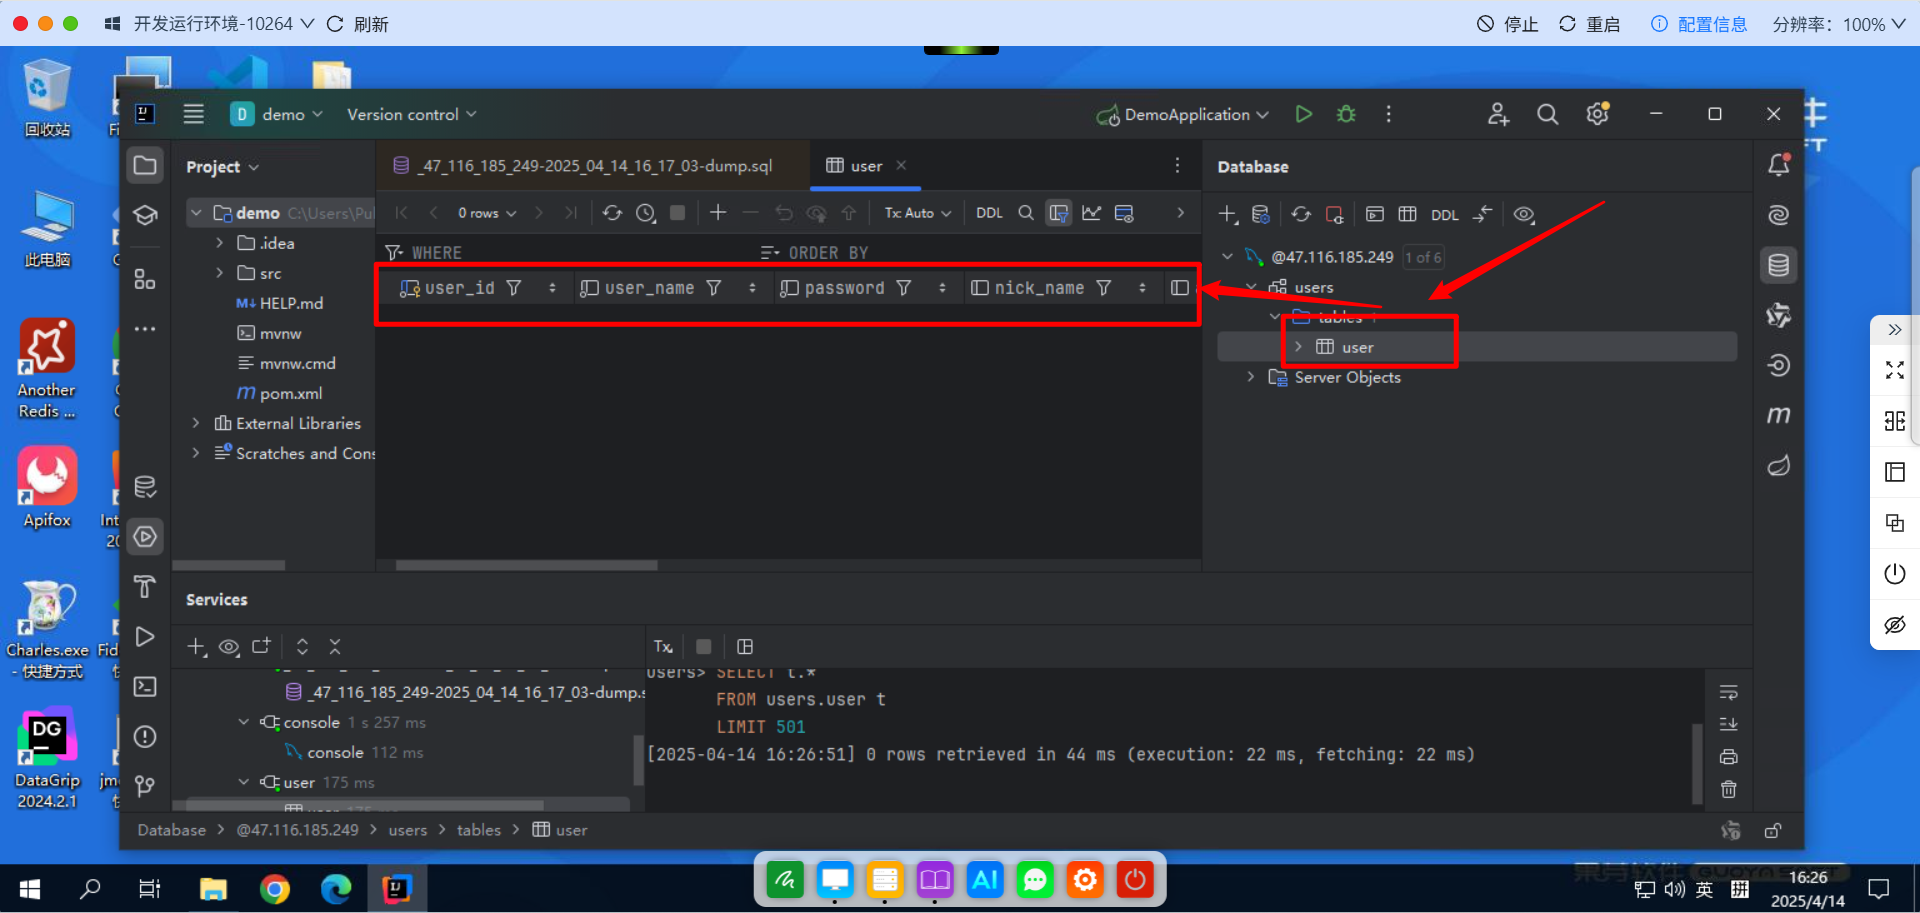This screenshot has height=913, width=1920.
Task: Close the user editor tab
Action: [901, 165]
